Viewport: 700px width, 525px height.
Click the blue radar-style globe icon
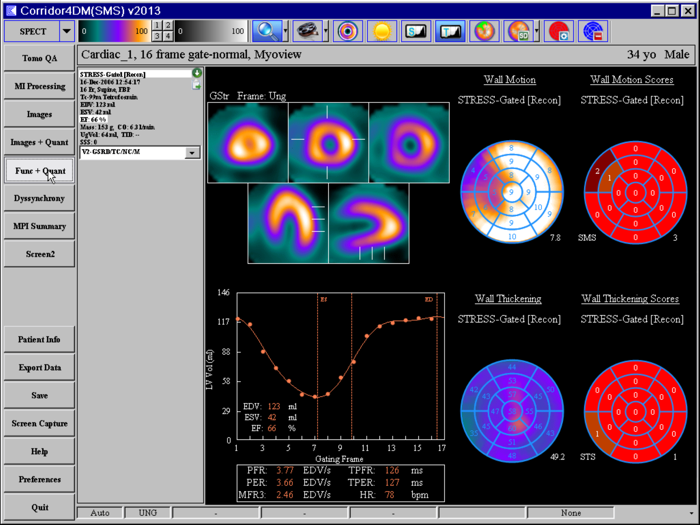pos(592,31)
